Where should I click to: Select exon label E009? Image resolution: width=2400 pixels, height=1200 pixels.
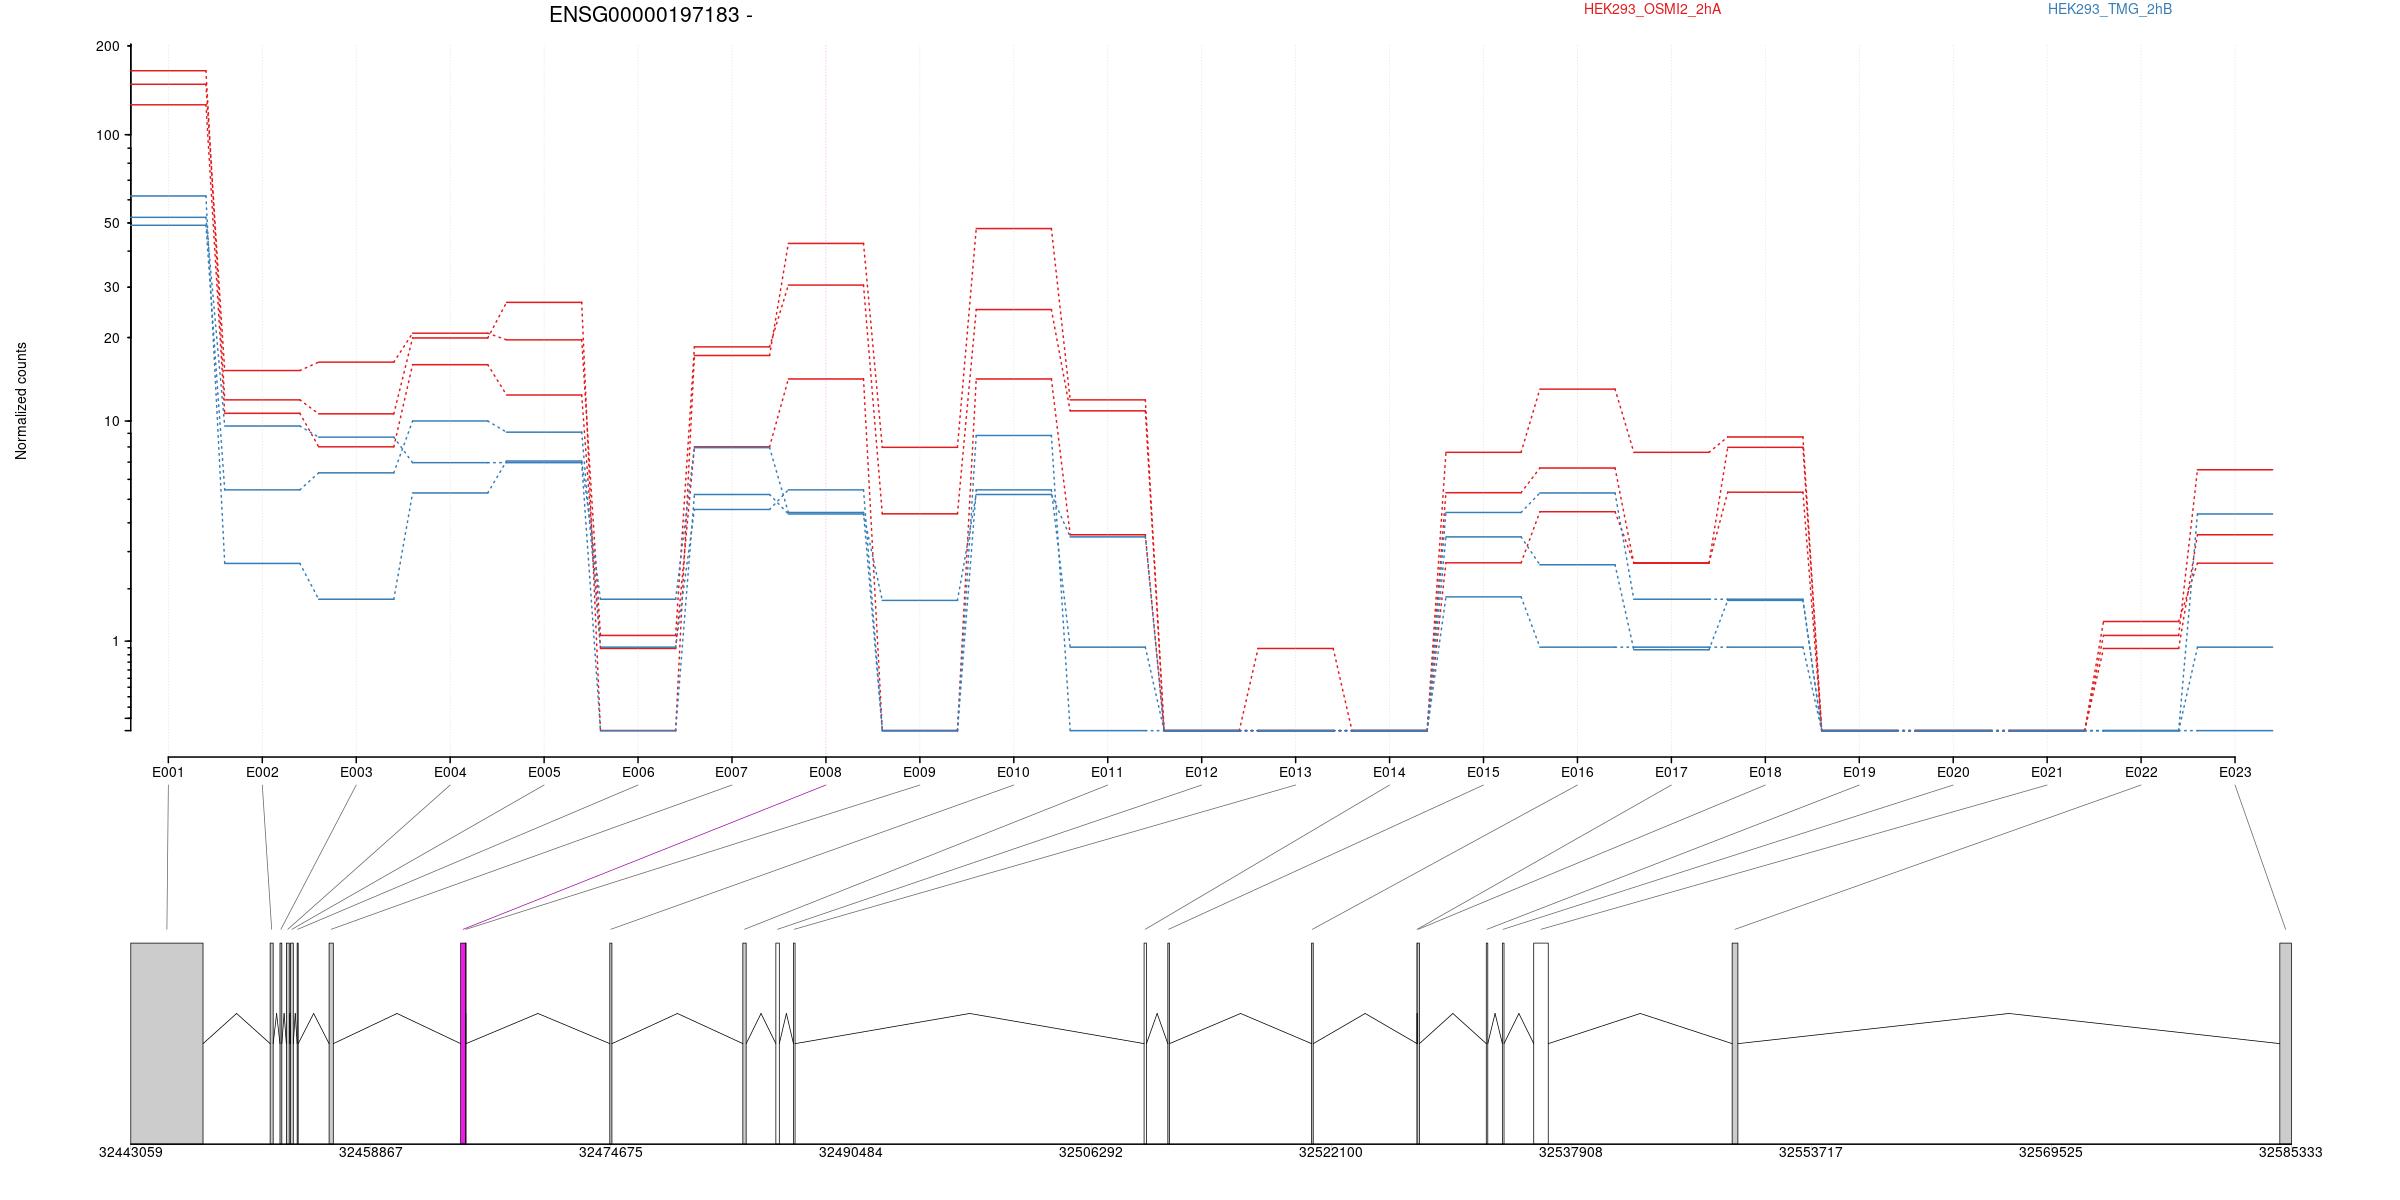[919, 772]
